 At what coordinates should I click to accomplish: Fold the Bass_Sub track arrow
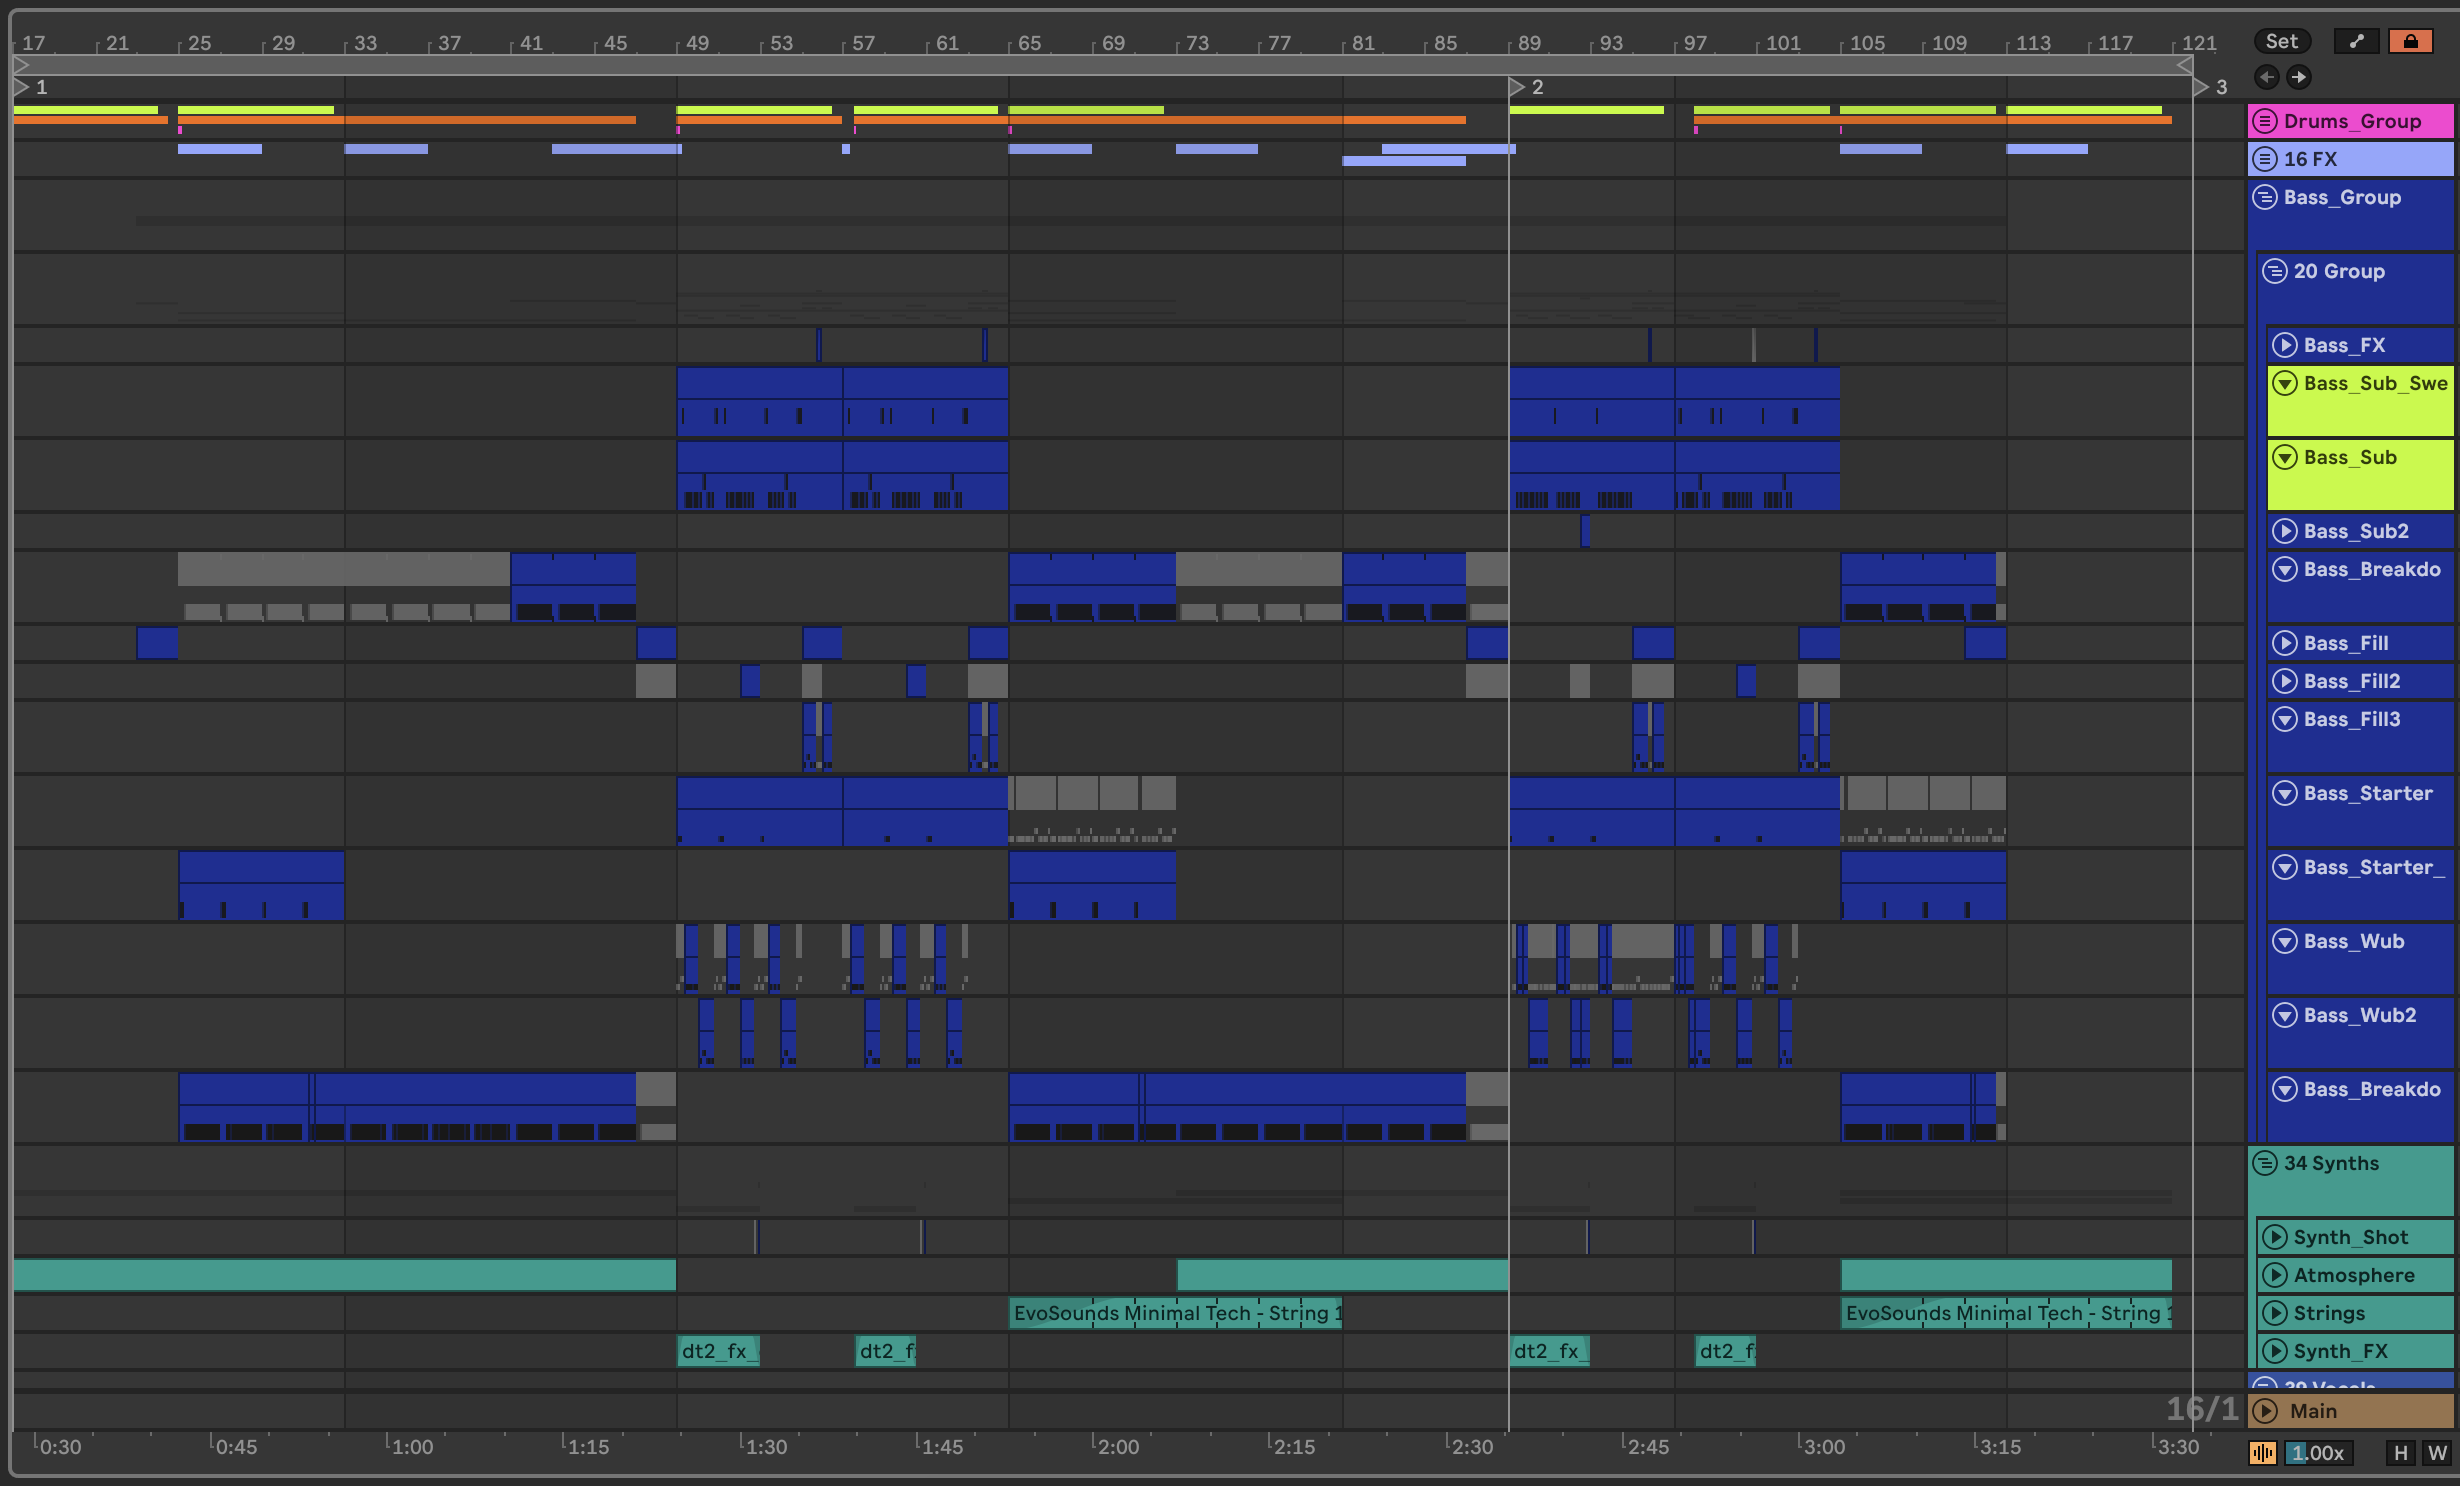[2285, 457]
